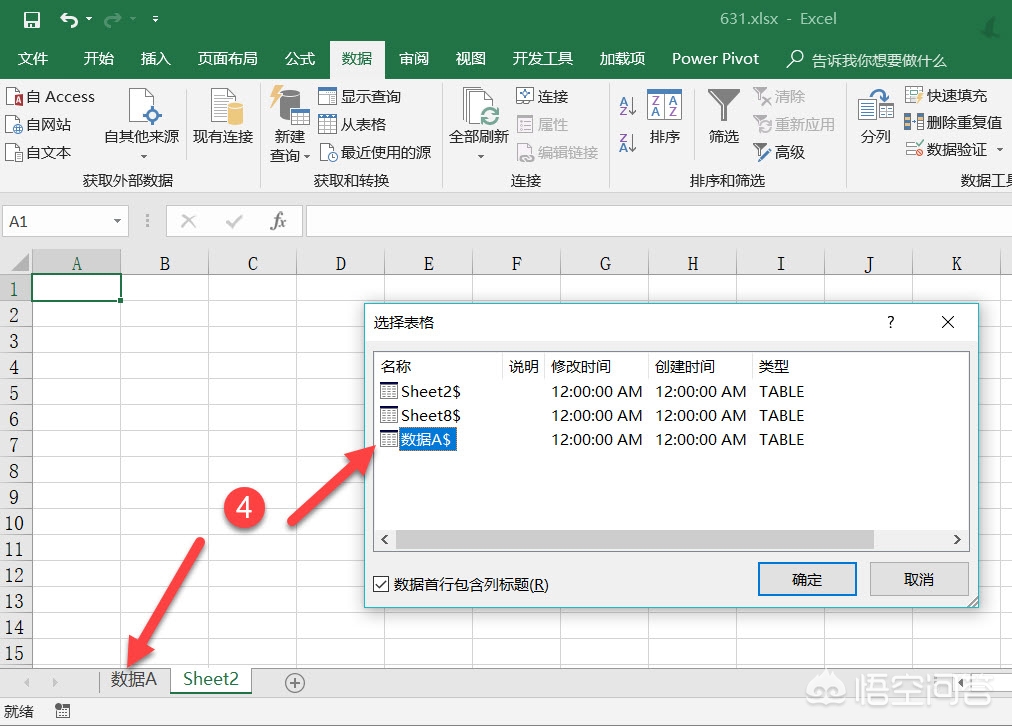Click left arrow of dialog scrollbar
Screen dimensions: 1012x726
click(385, 539)
